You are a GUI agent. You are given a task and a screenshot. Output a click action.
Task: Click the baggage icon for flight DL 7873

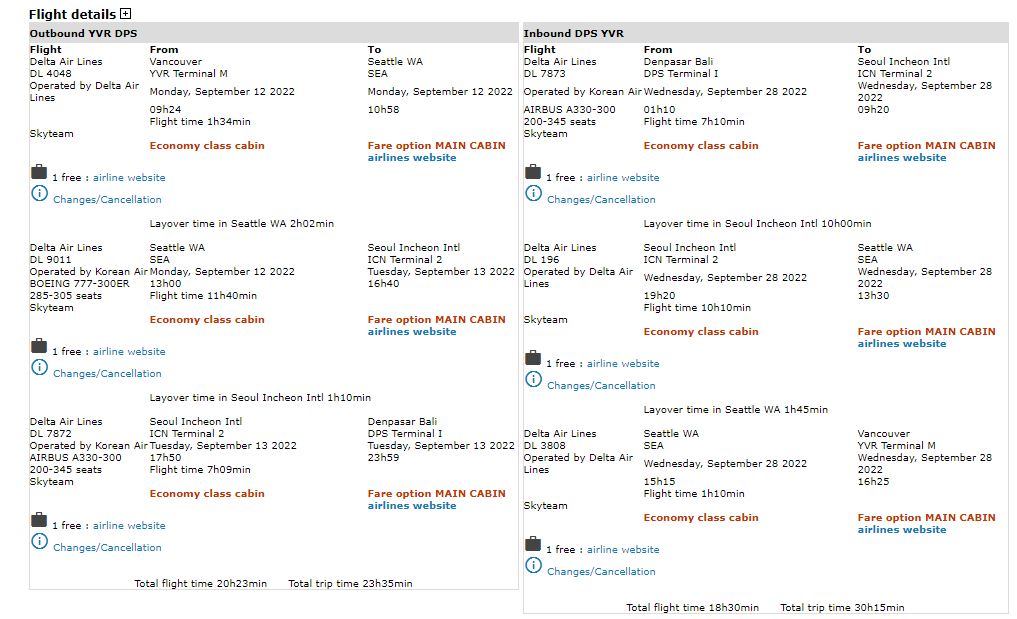[533, 172]
